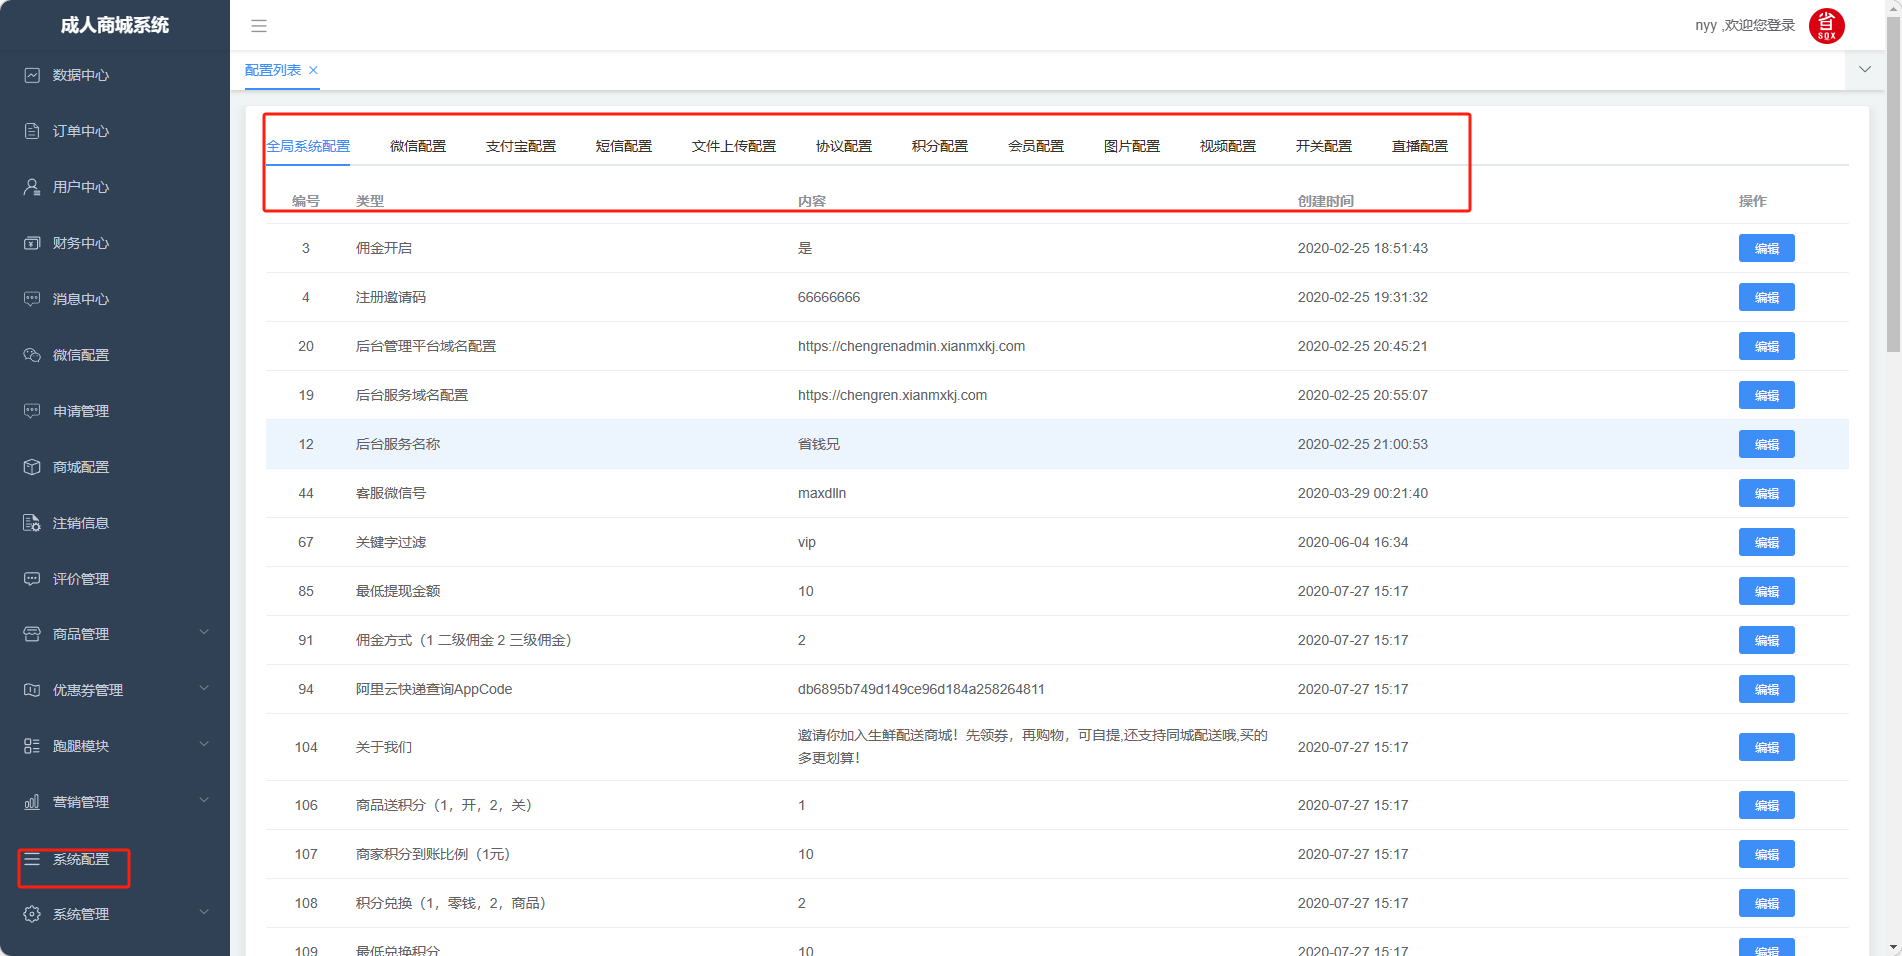Switch to the 支付宝配置 tab
The width and height of the screenshot is (1902, 956).
pos(520,146)
